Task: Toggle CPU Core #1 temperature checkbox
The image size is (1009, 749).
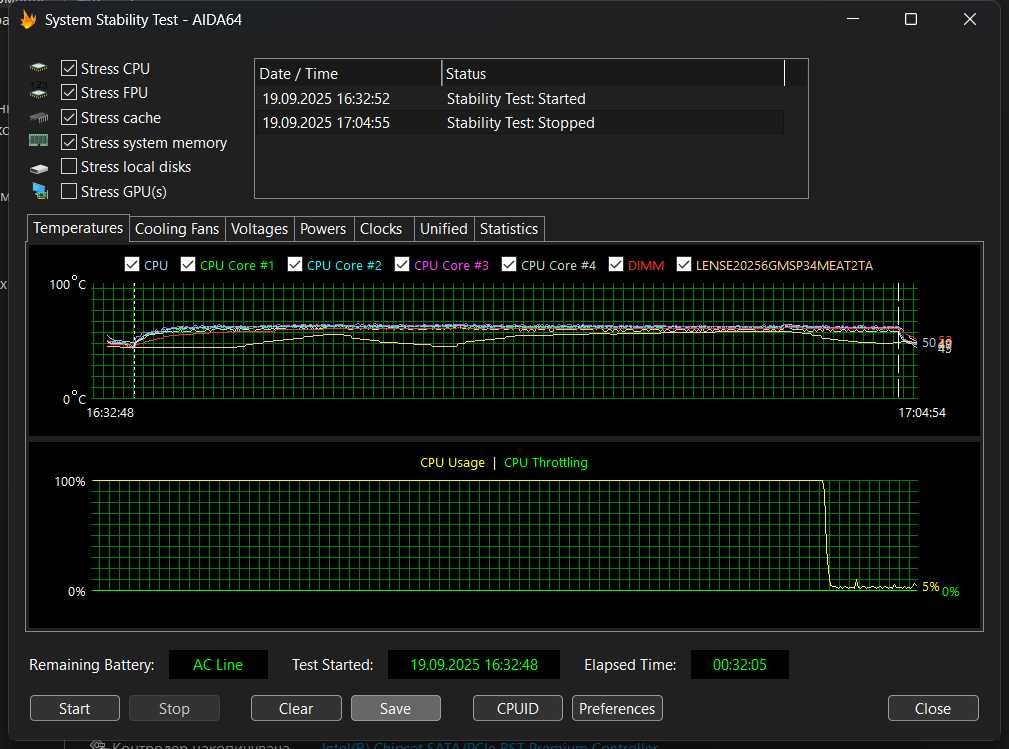Action: tap(188, 264)
